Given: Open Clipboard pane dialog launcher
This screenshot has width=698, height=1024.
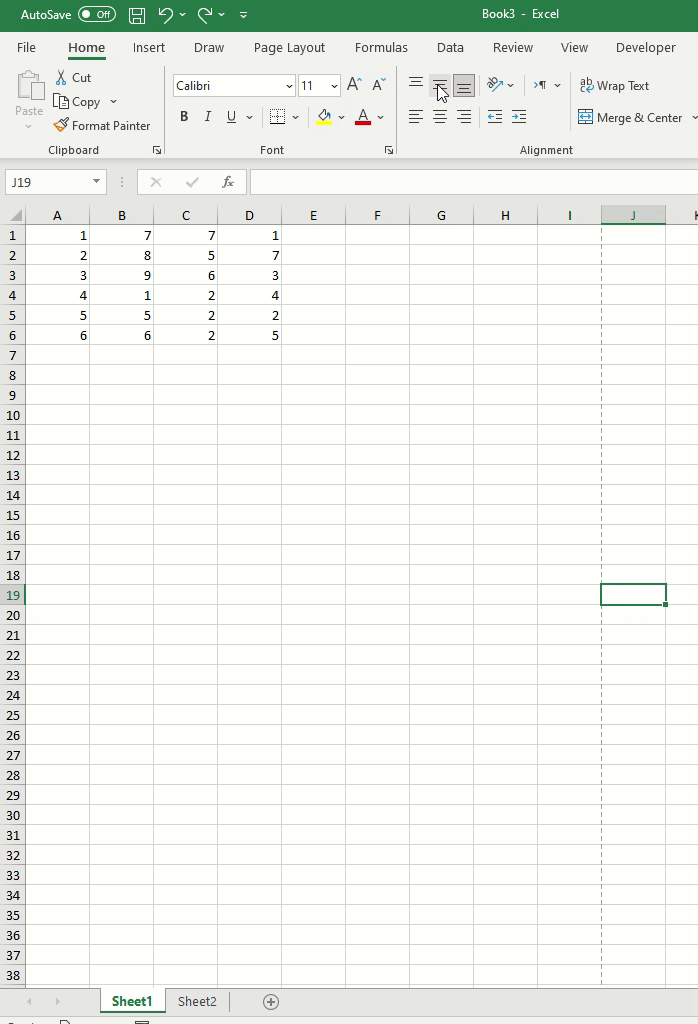Looking at the screenshot, I should (x=157, y=150).
